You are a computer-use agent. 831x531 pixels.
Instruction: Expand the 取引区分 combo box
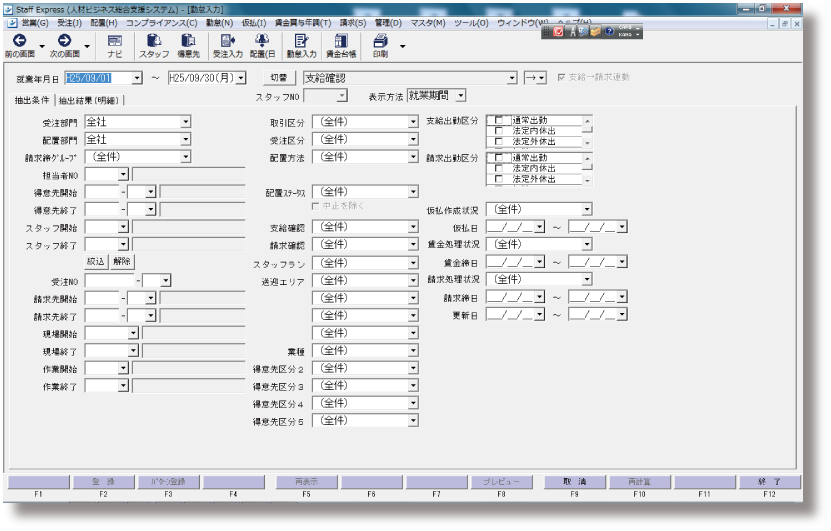(x=413, y=122)
